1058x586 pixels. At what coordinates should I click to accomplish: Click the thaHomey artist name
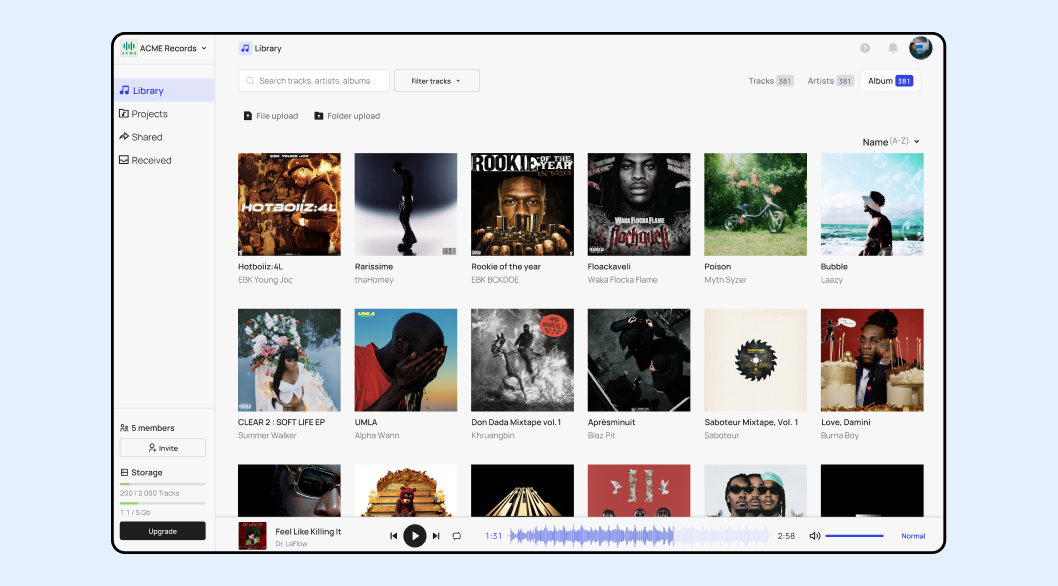point(374,280)
